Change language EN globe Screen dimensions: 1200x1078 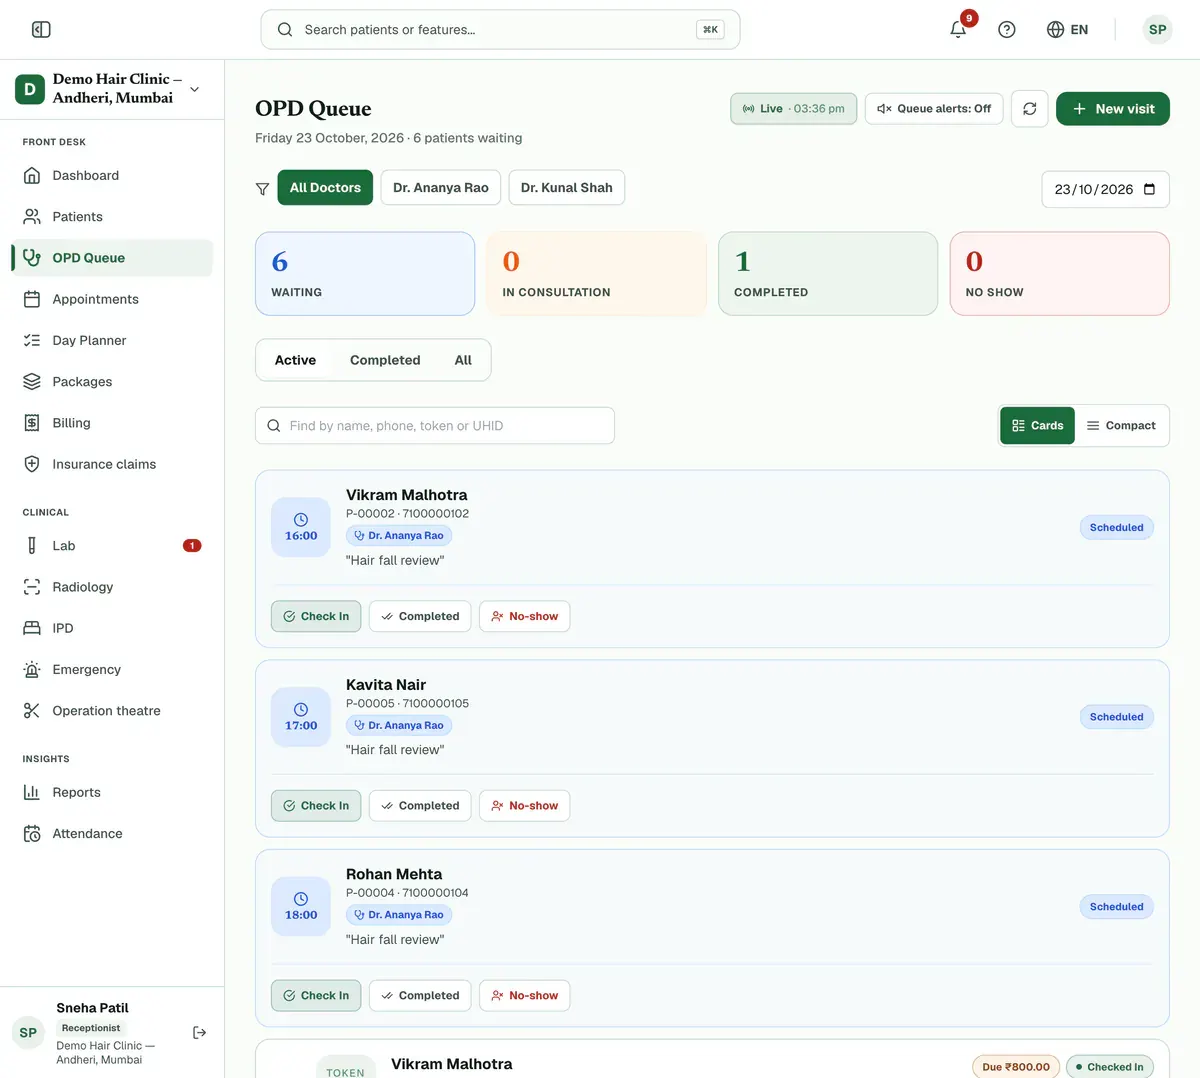(1067, 30)
